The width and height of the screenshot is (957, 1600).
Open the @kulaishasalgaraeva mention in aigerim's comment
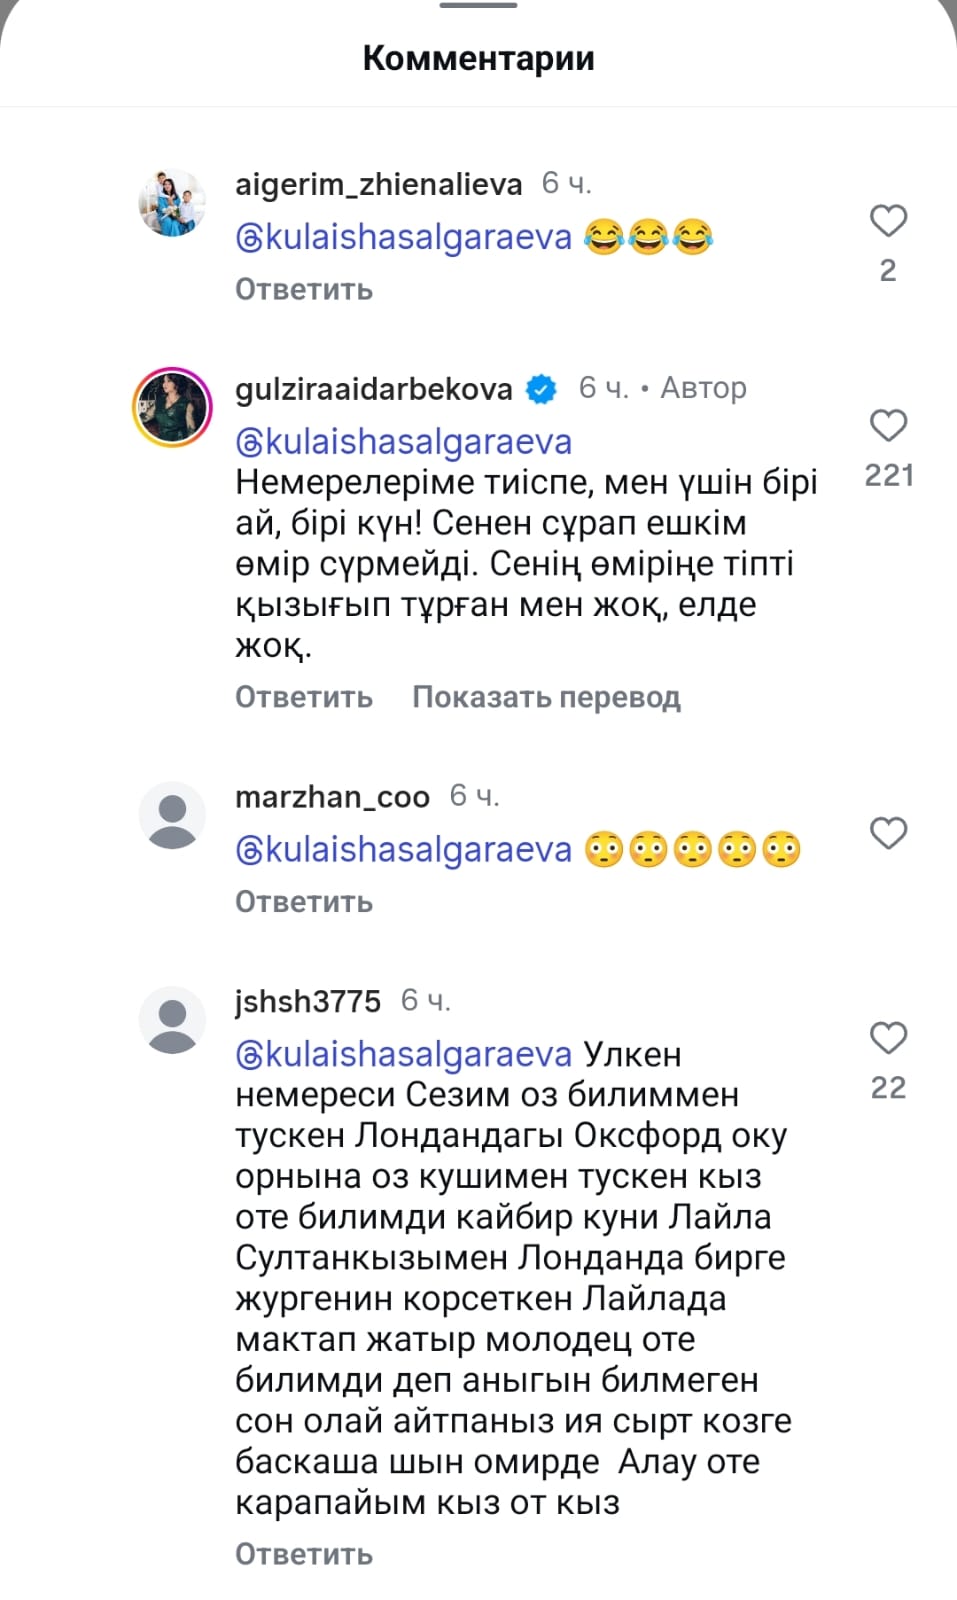(404, 238)
